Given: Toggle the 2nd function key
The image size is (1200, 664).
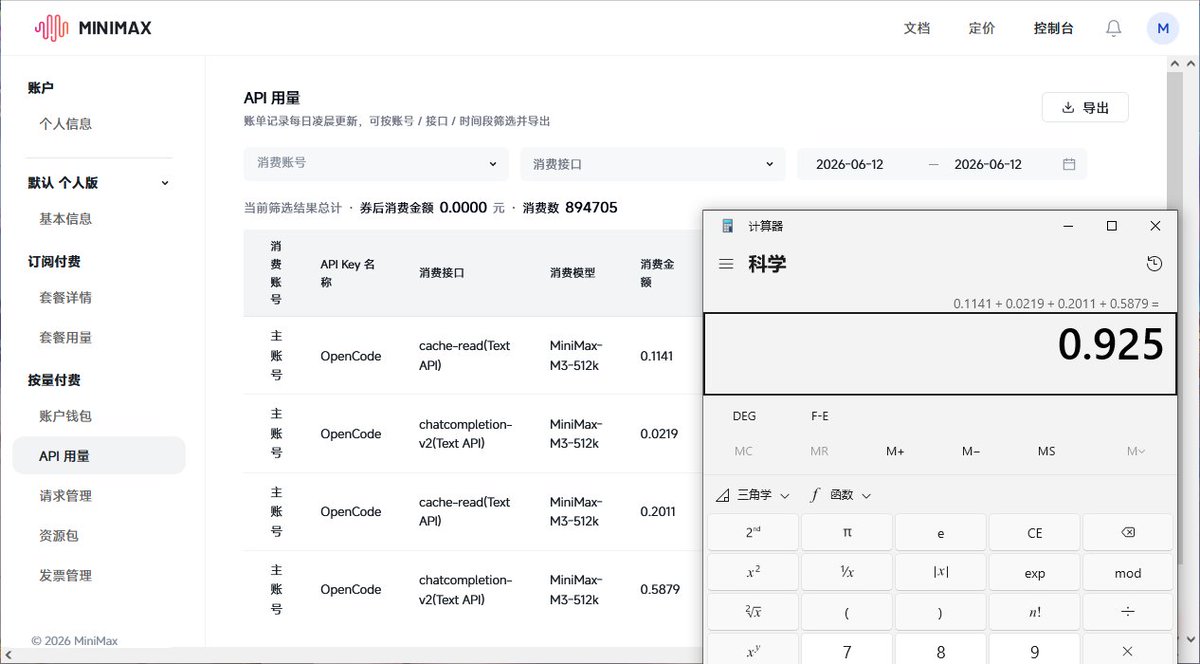Looking at the screenshot, I should pyautogui.click(x=753, y=533).
